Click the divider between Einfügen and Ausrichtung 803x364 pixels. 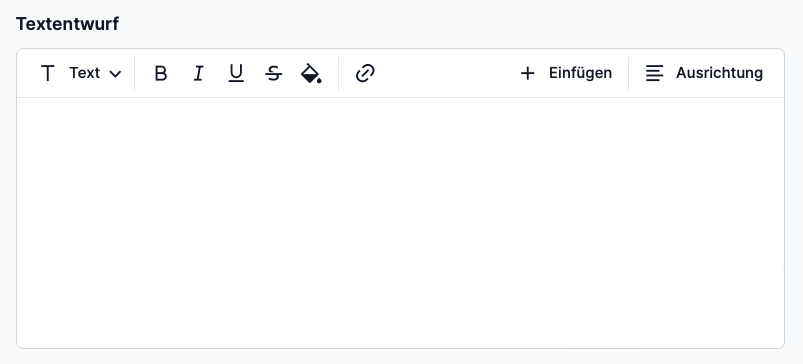tap(628, 73)
